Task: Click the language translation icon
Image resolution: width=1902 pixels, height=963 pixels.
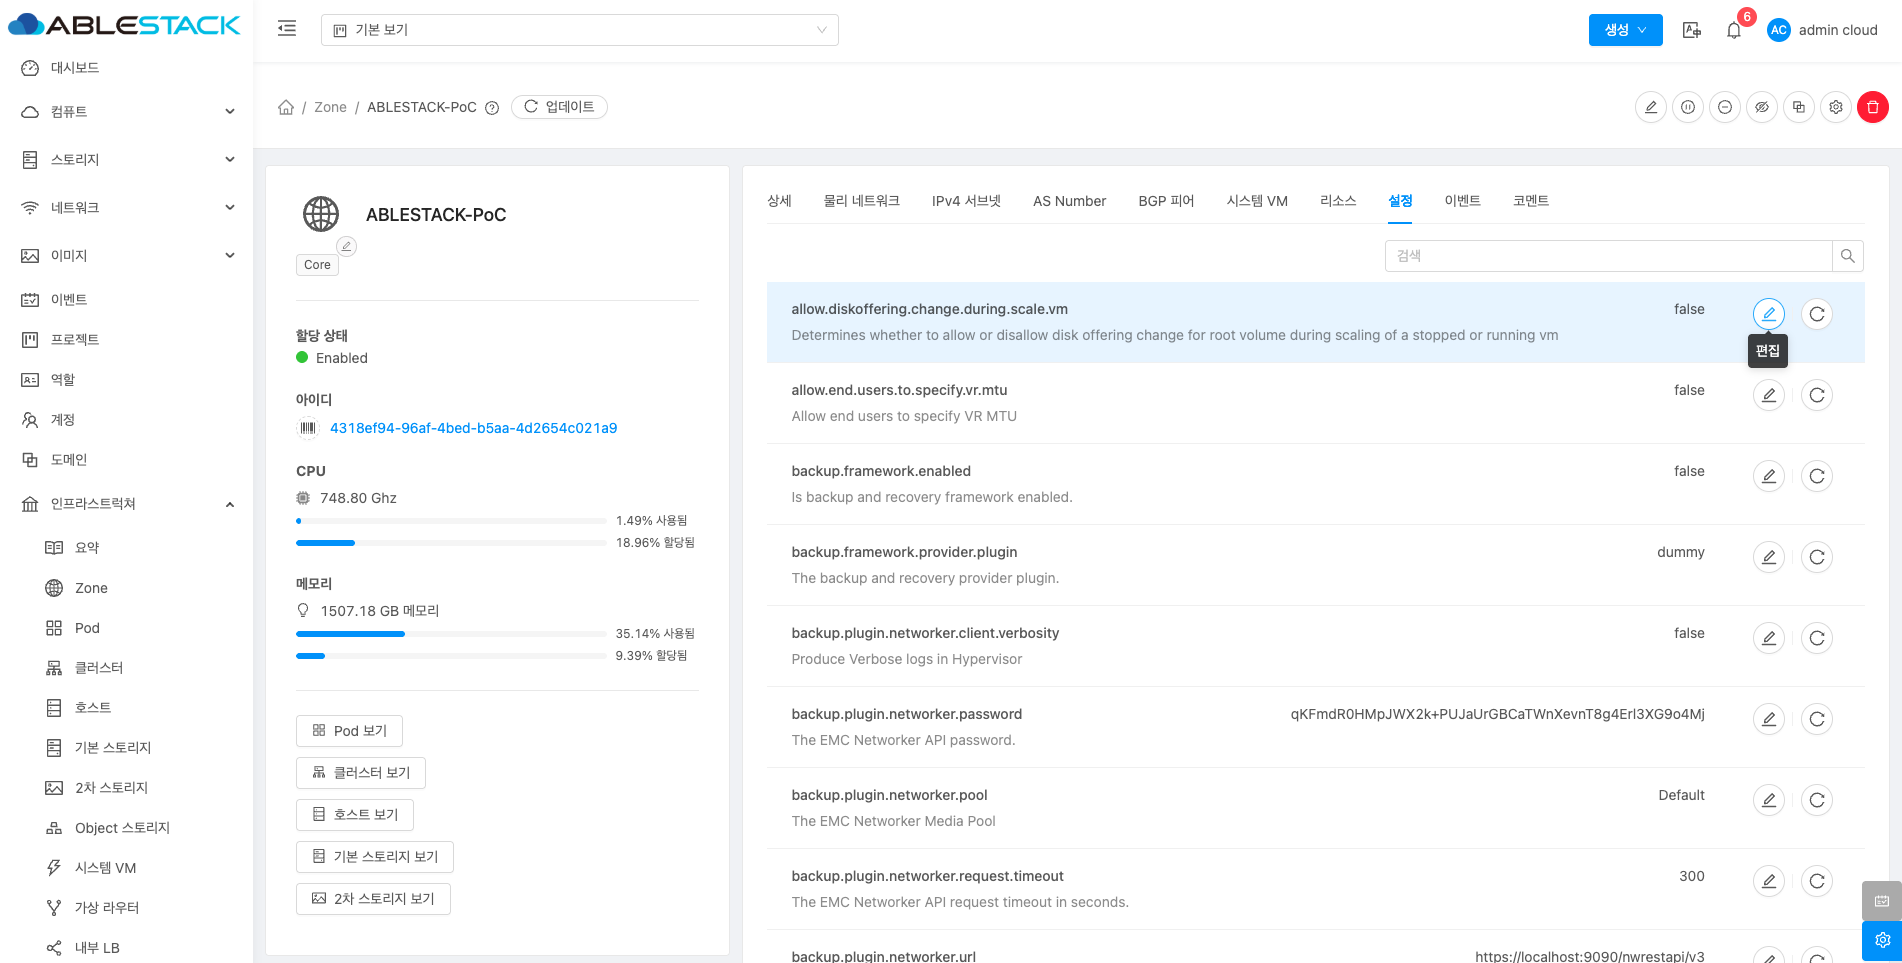Action: [1691, 30]
